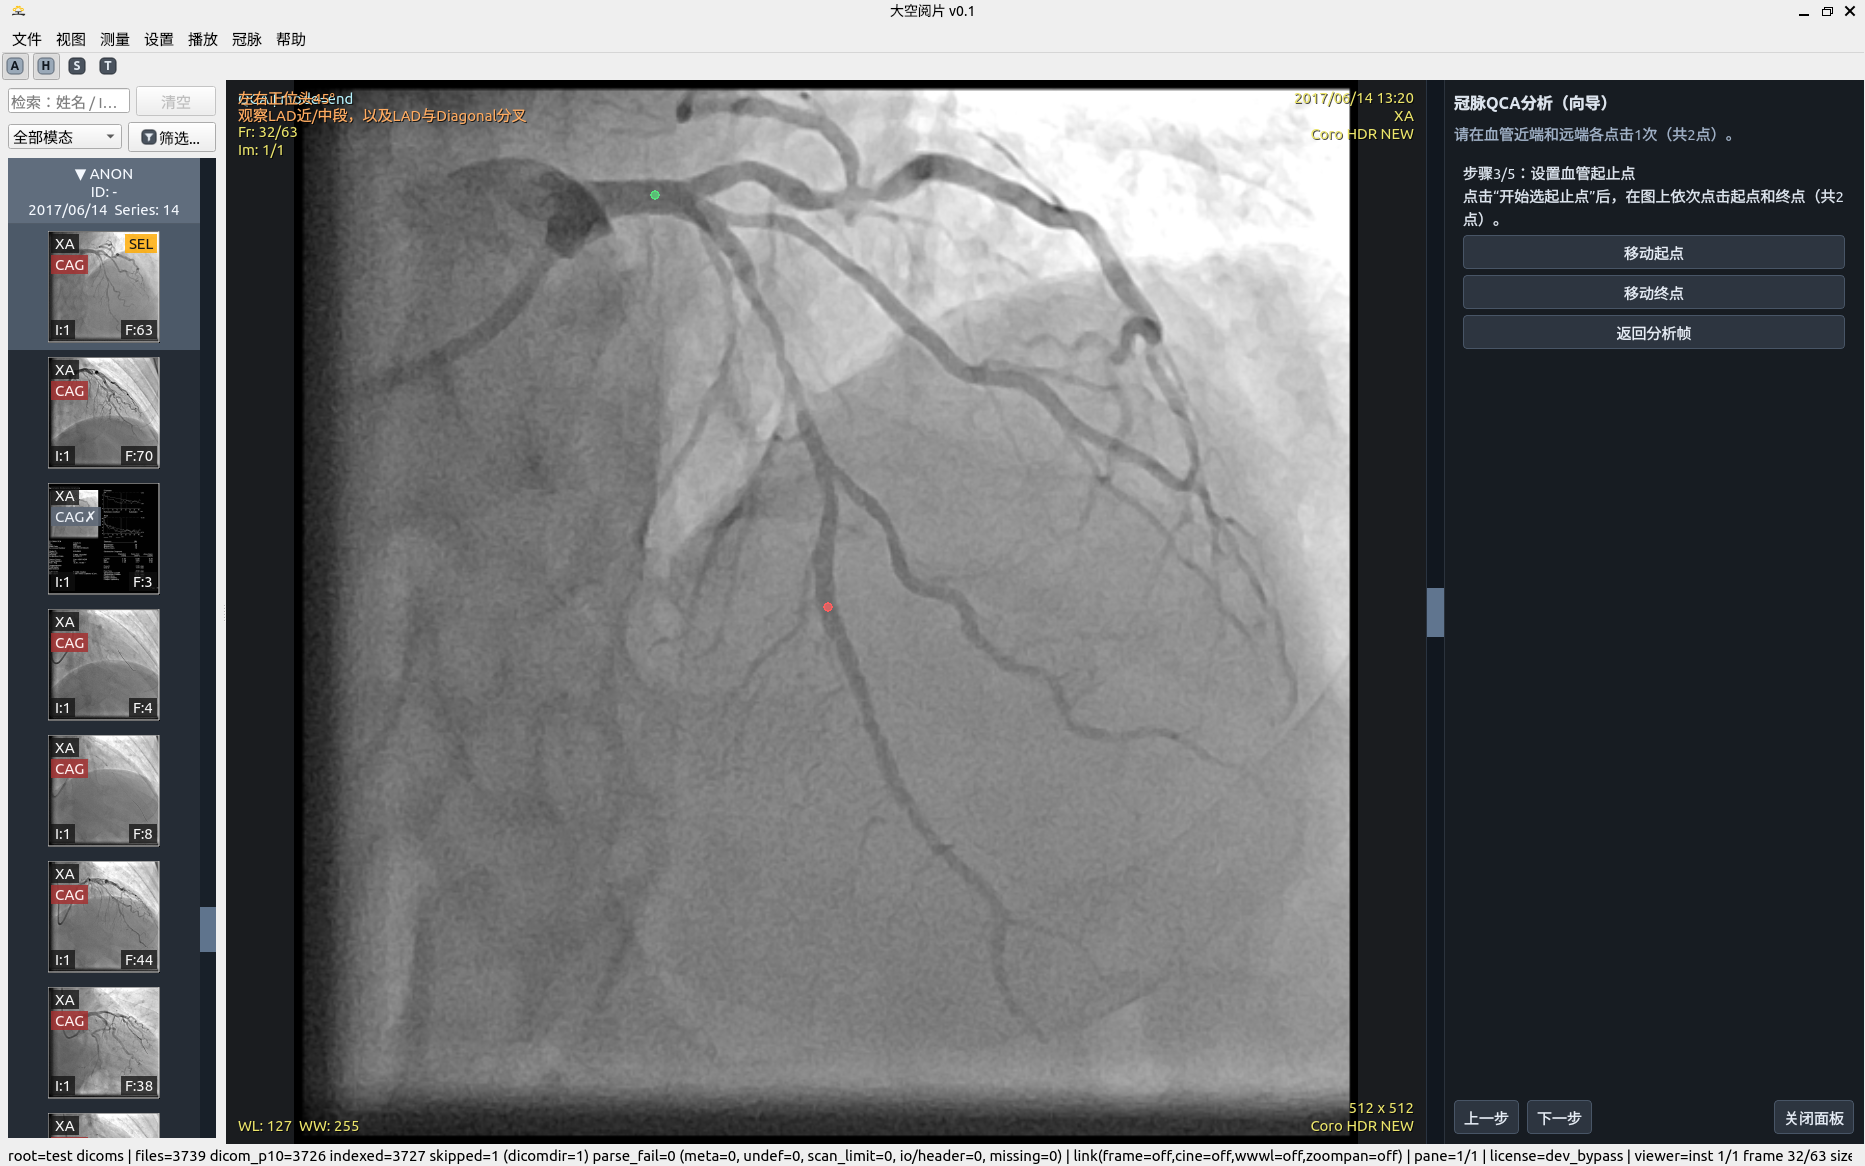Open the 测量 menu

coord(115,39)
